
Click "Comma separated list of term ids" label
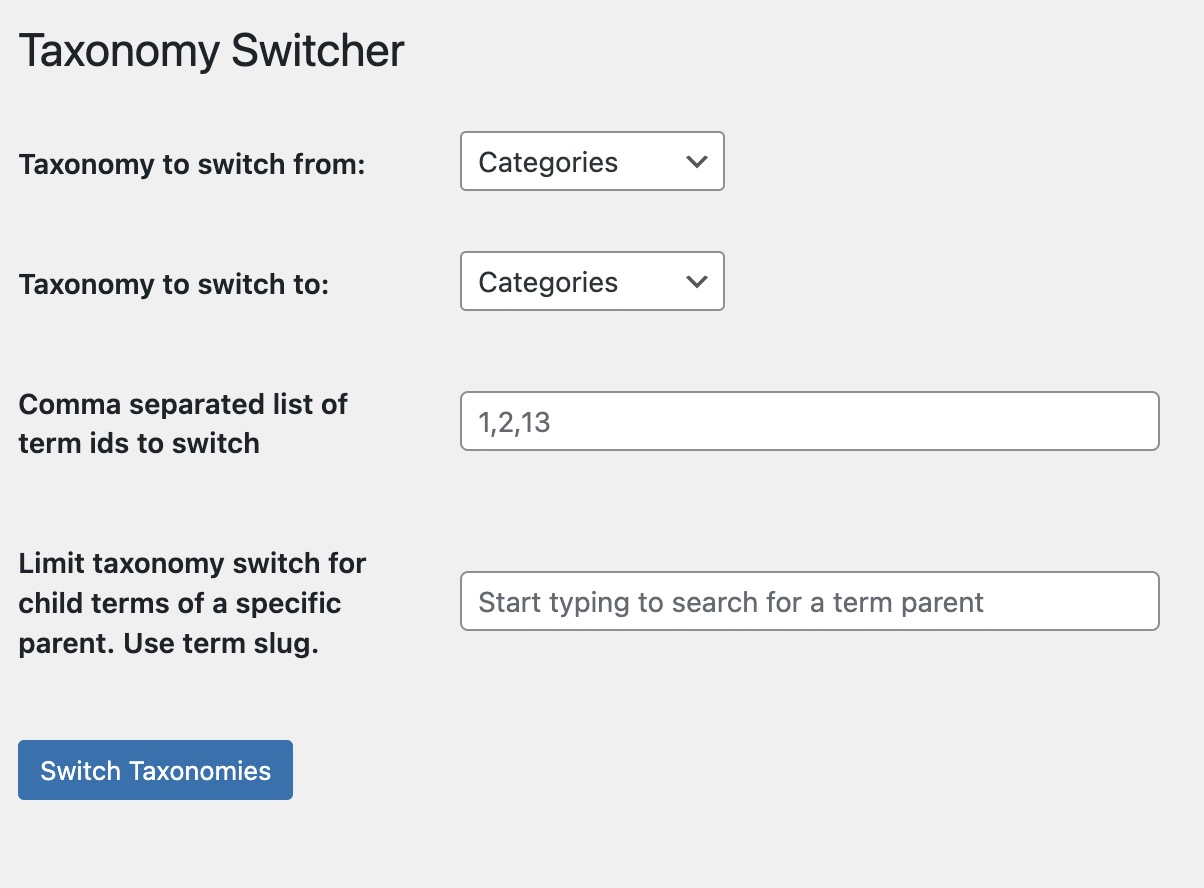(183, 404)
